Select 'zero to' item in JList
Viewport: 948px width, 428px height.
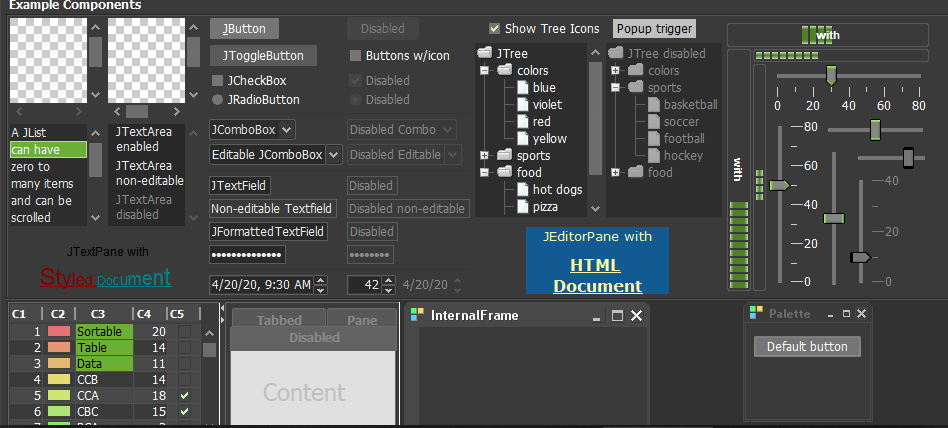click(48, 166)
